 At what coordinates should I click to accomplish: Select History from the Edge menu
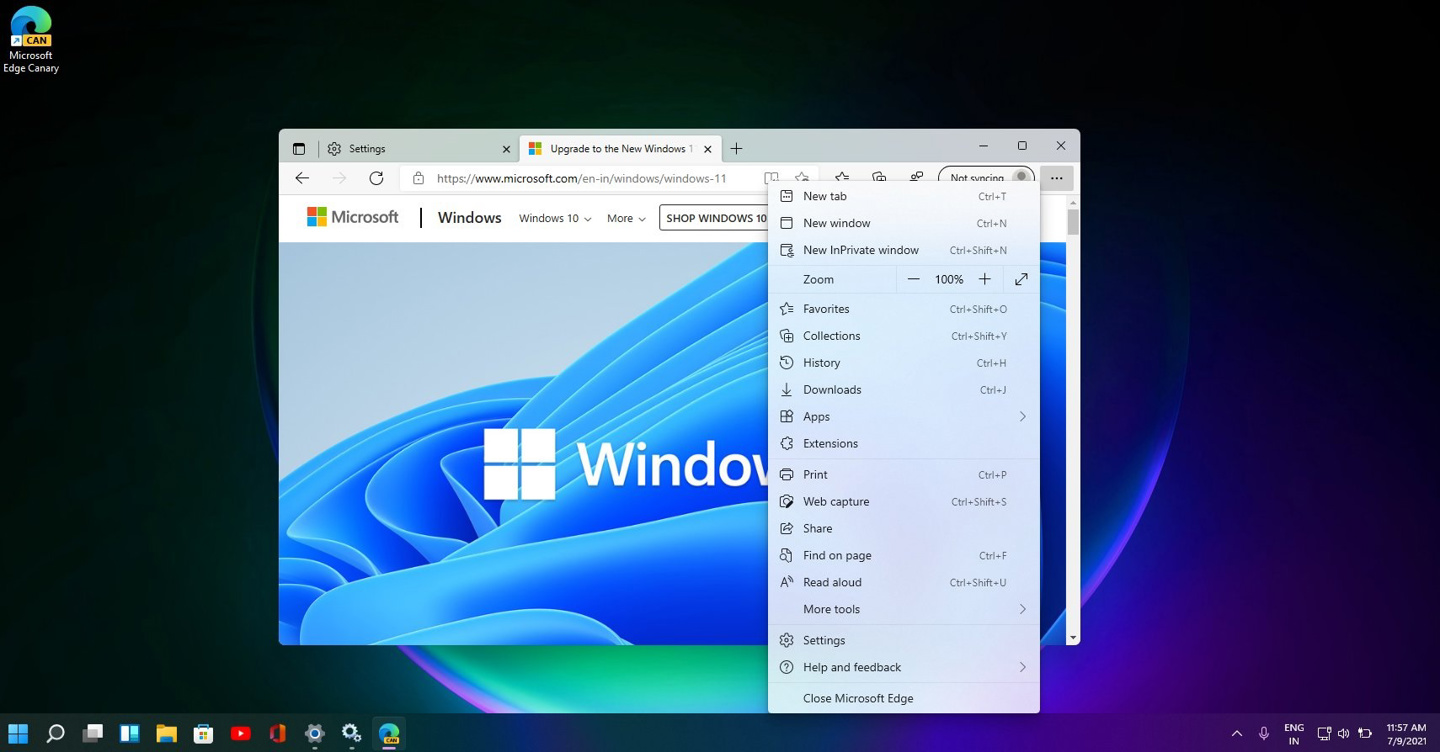822,362
